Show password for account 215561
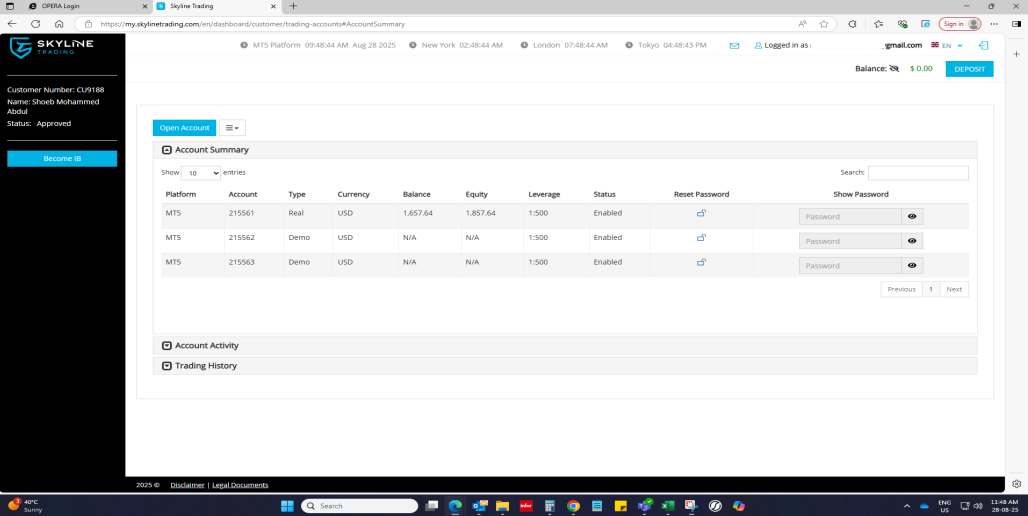Viewport: 1028px width, 516px height. 912,216
